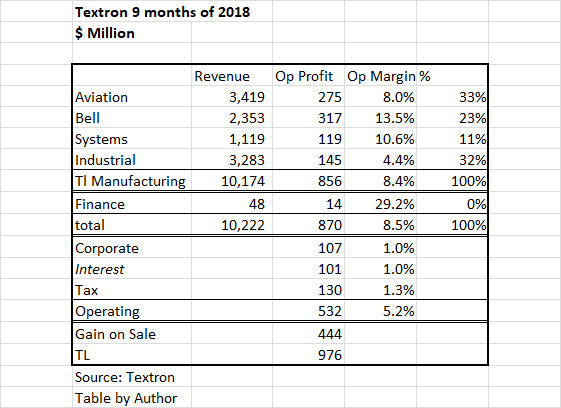Select Tax margin cell 1.3%
This screenshot has width=561, height=408.
coord(381,290)
